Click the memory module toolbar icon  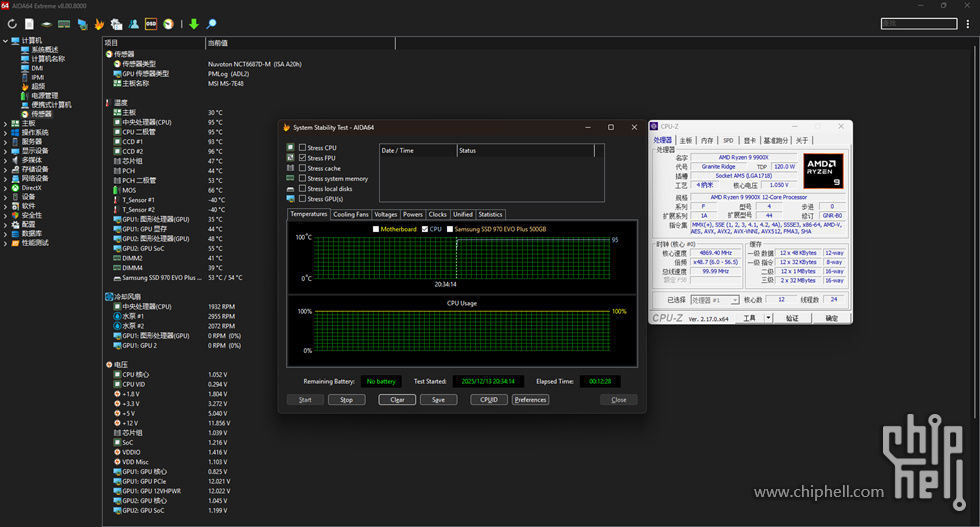[64, 24]
